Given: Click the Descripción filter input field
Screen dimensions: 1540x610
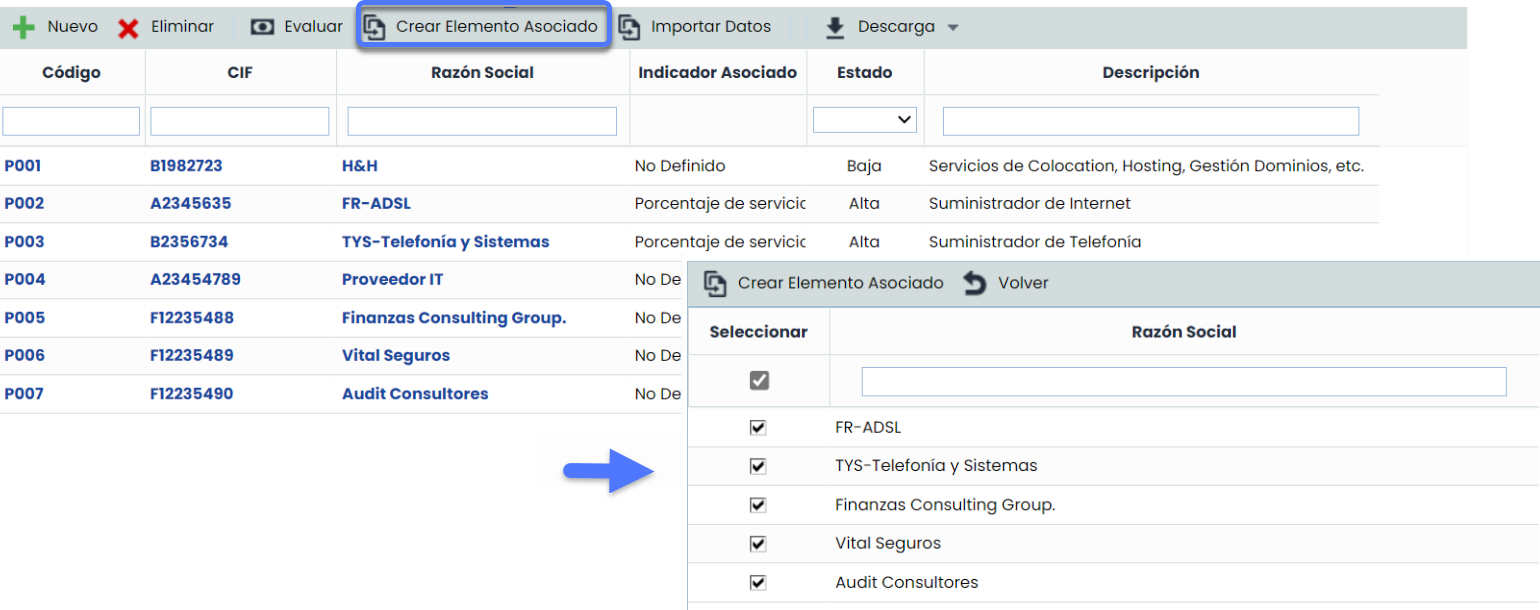Looking at the screenshot, I should 1150,121.
